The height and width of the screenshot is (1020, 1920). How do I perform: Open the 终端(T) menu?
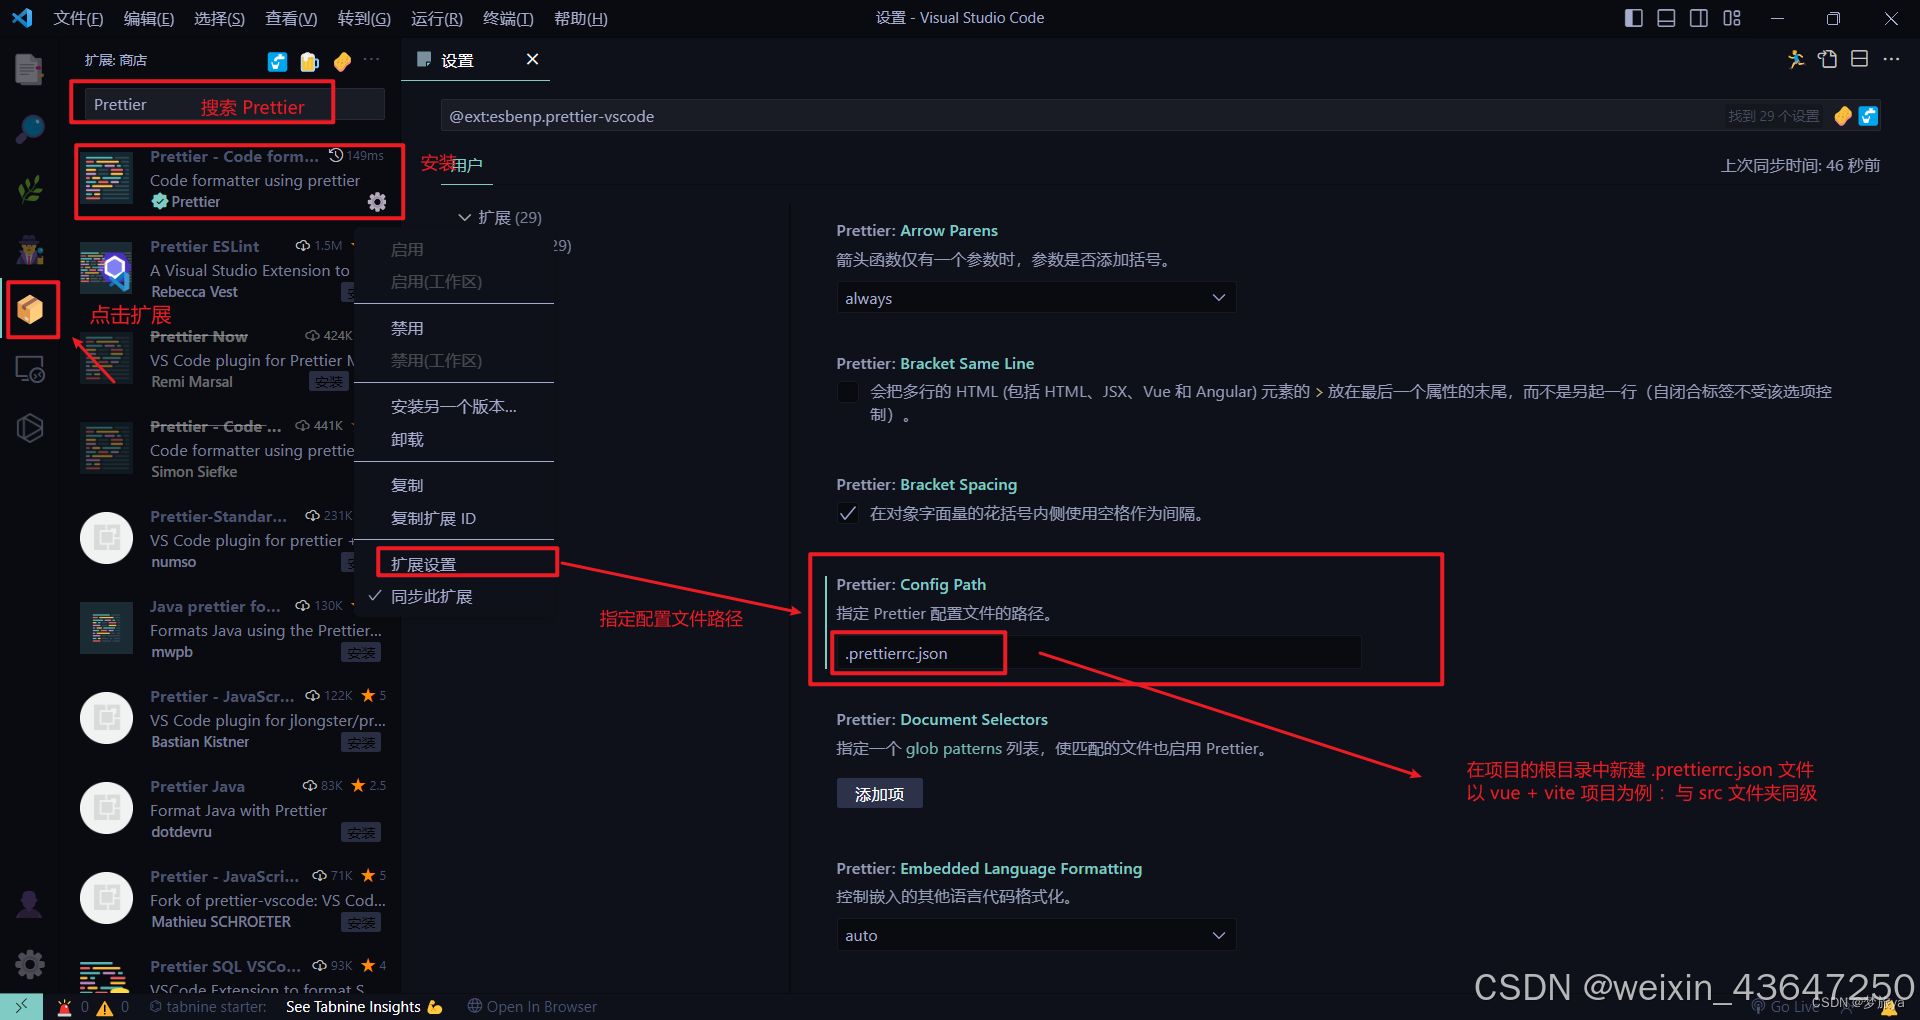(x=508, y=18)
